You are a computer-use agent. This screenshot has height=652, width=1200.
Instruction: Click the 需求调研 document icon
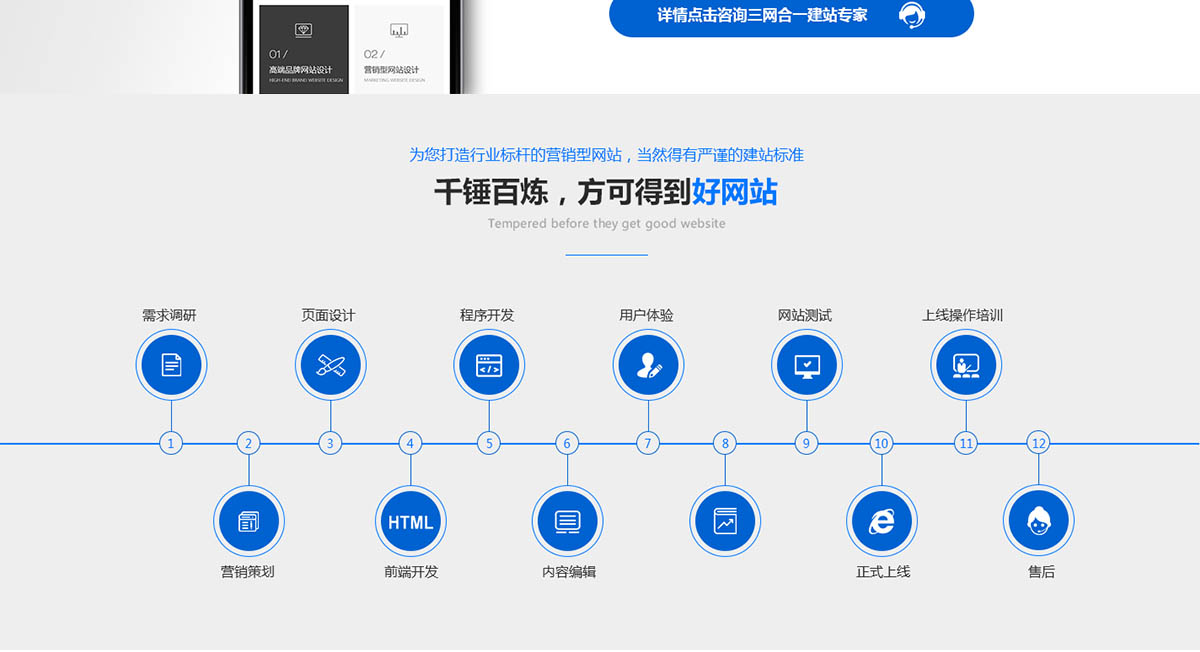[x=171, y=364]
